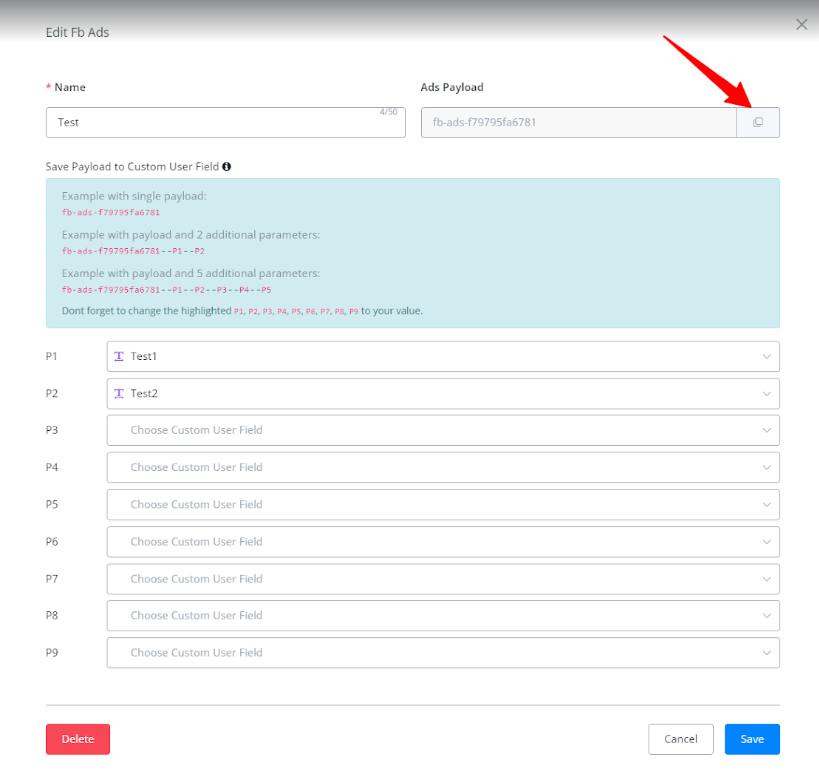
Task: Open the P3 custom user field dropdown
Action: 442,431
